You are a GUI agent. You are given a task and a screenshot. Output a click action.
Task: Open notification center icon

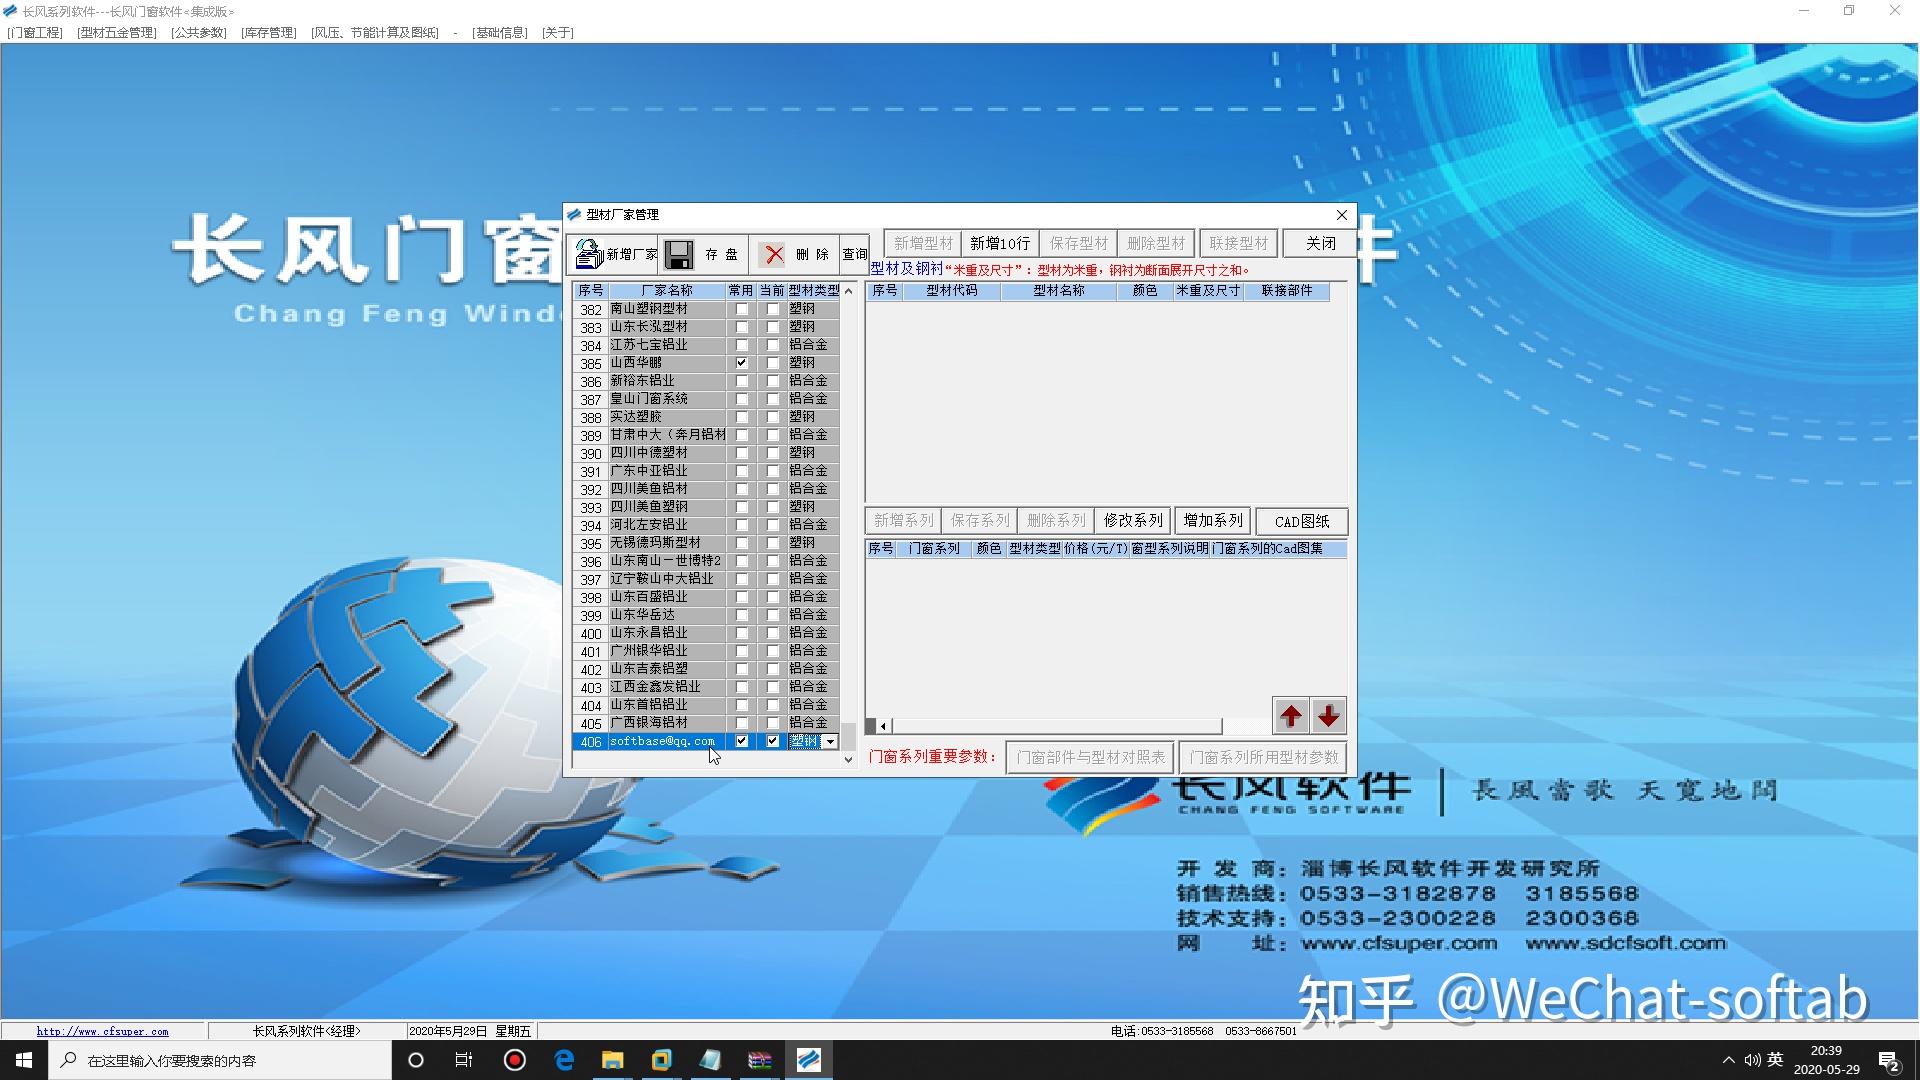(x=1889, y=1060)
